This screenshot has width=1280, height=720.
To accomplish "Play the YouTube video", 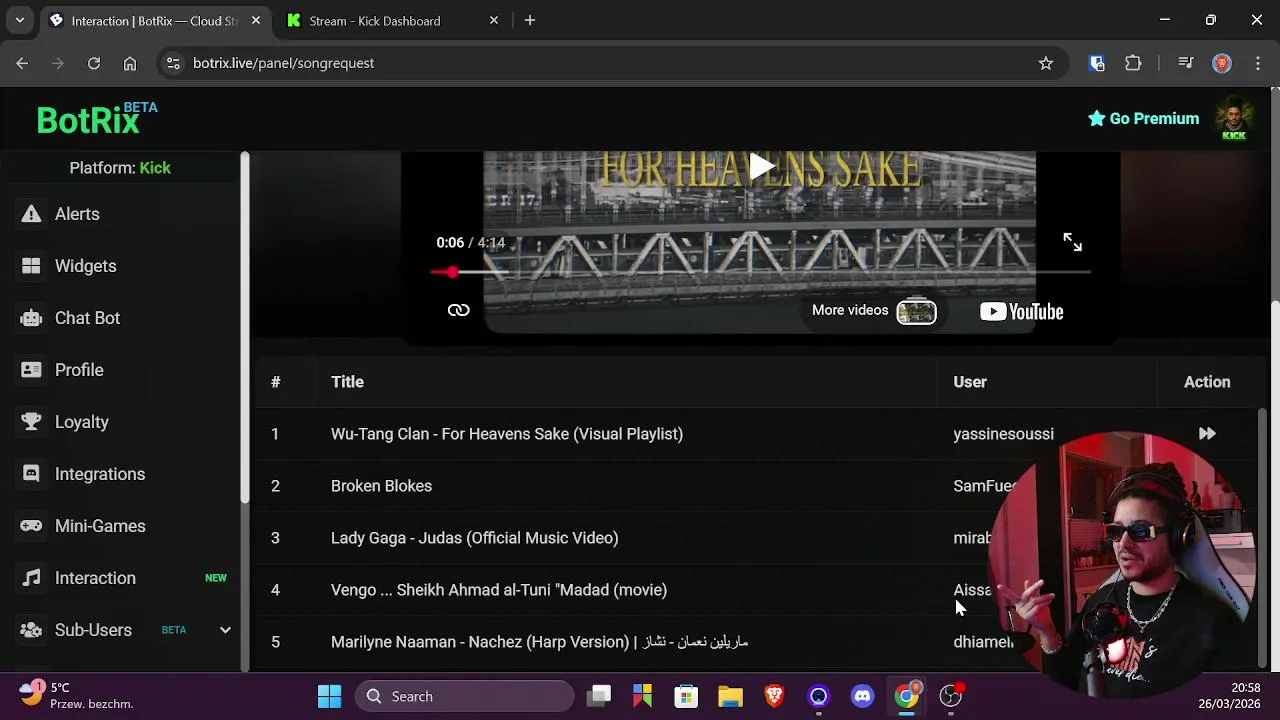I will coord(760,166).
